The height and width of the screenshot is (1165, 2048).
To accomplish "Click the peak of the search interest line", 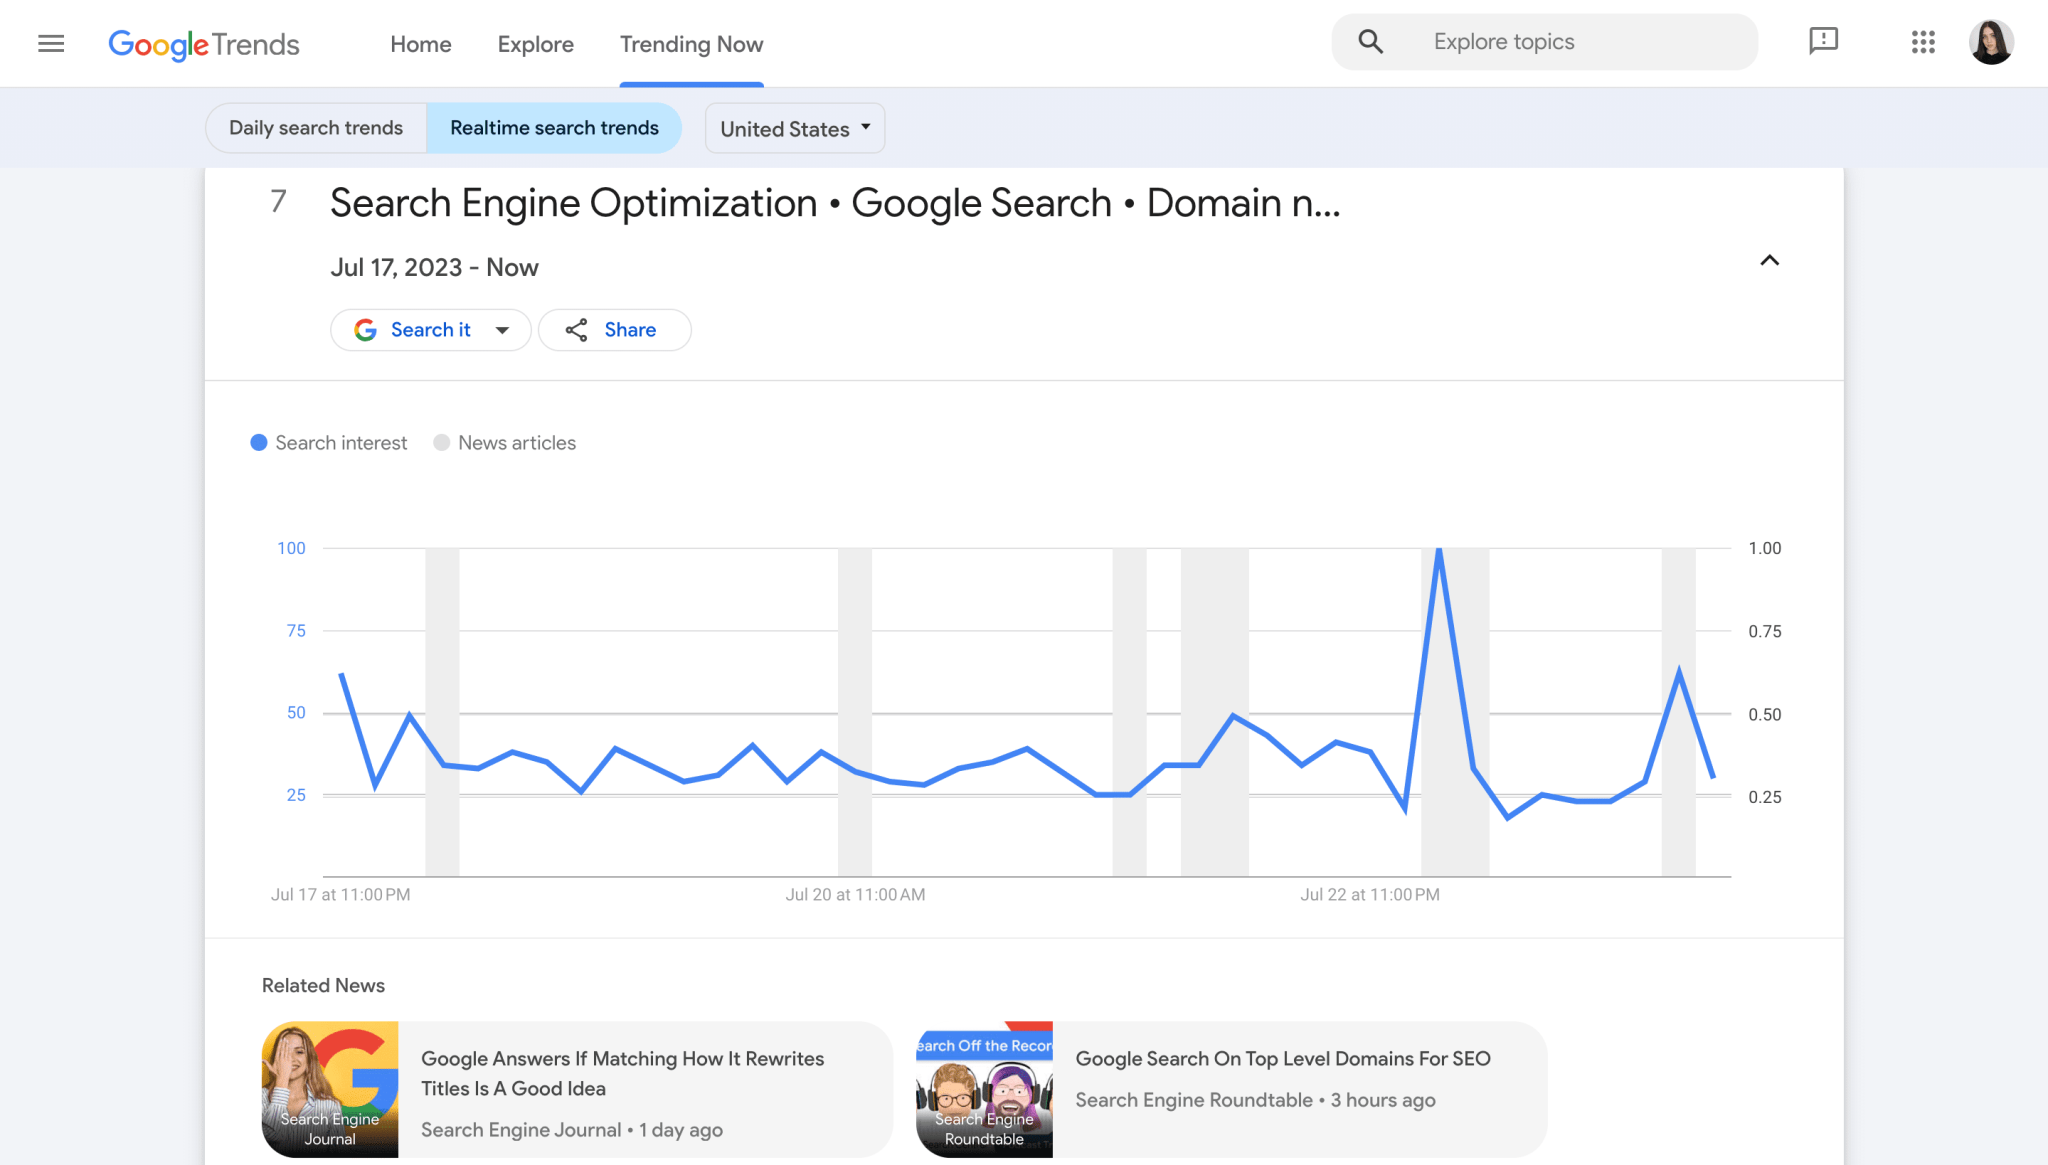I will click(x=1440, y=549).
